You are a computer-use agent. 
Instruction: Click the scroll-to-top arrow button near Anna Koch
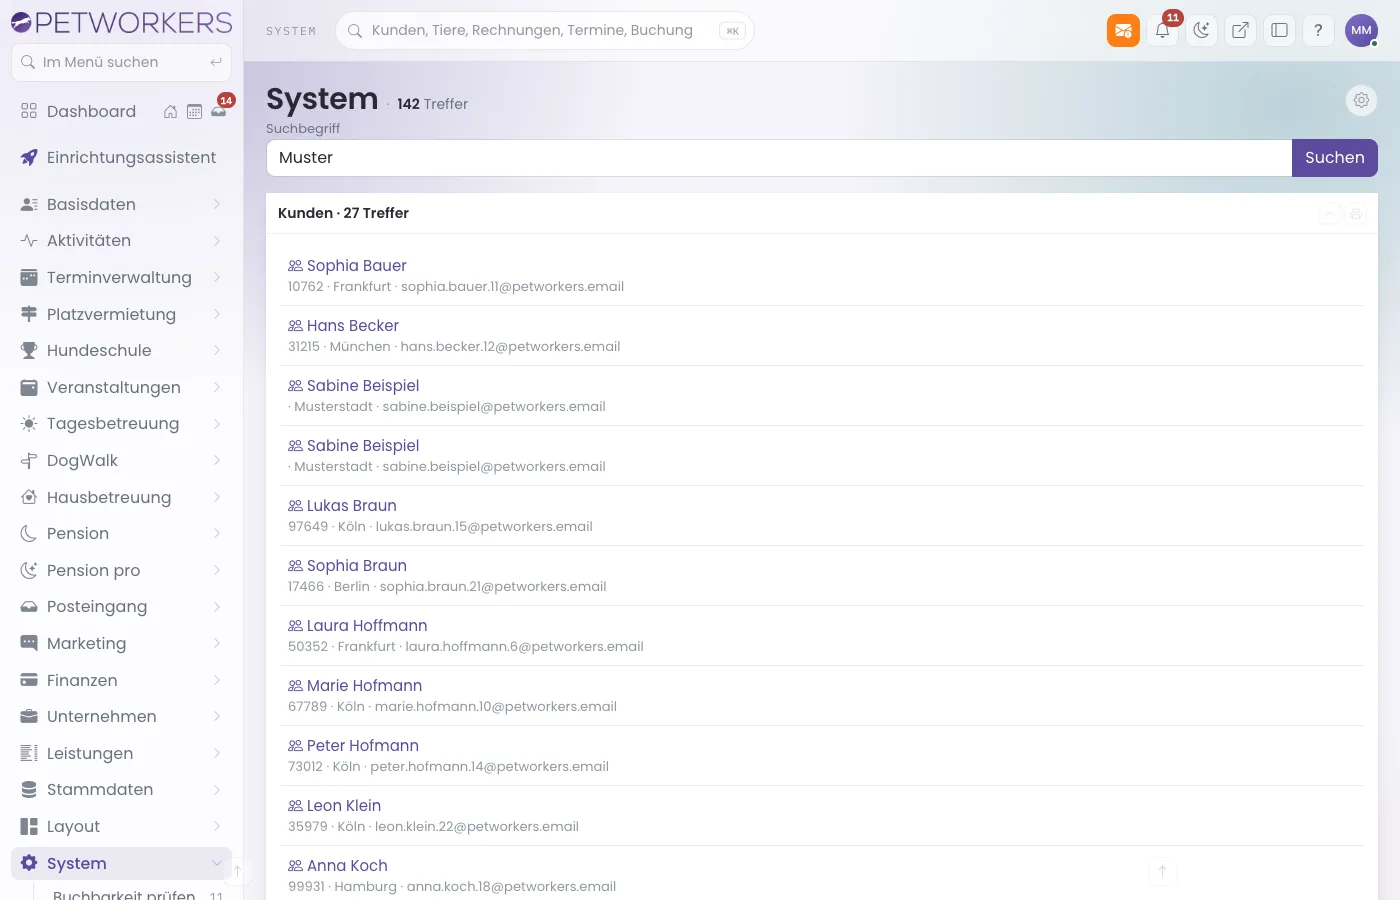pyautogui.click(x=1162, y=871)
